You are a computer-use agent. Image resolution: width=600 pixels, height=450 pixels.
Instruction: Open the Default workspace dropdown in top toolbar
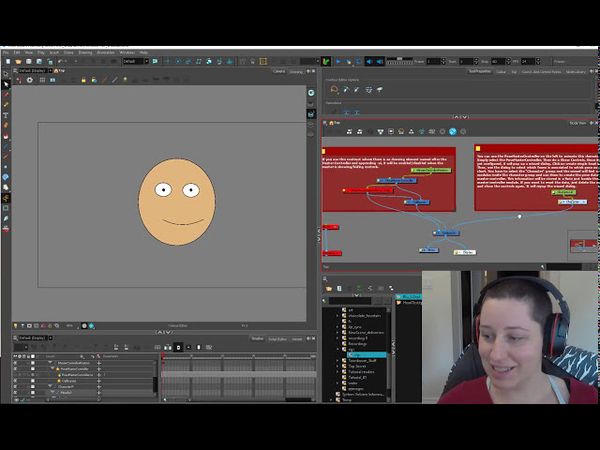tap(135, 61)
